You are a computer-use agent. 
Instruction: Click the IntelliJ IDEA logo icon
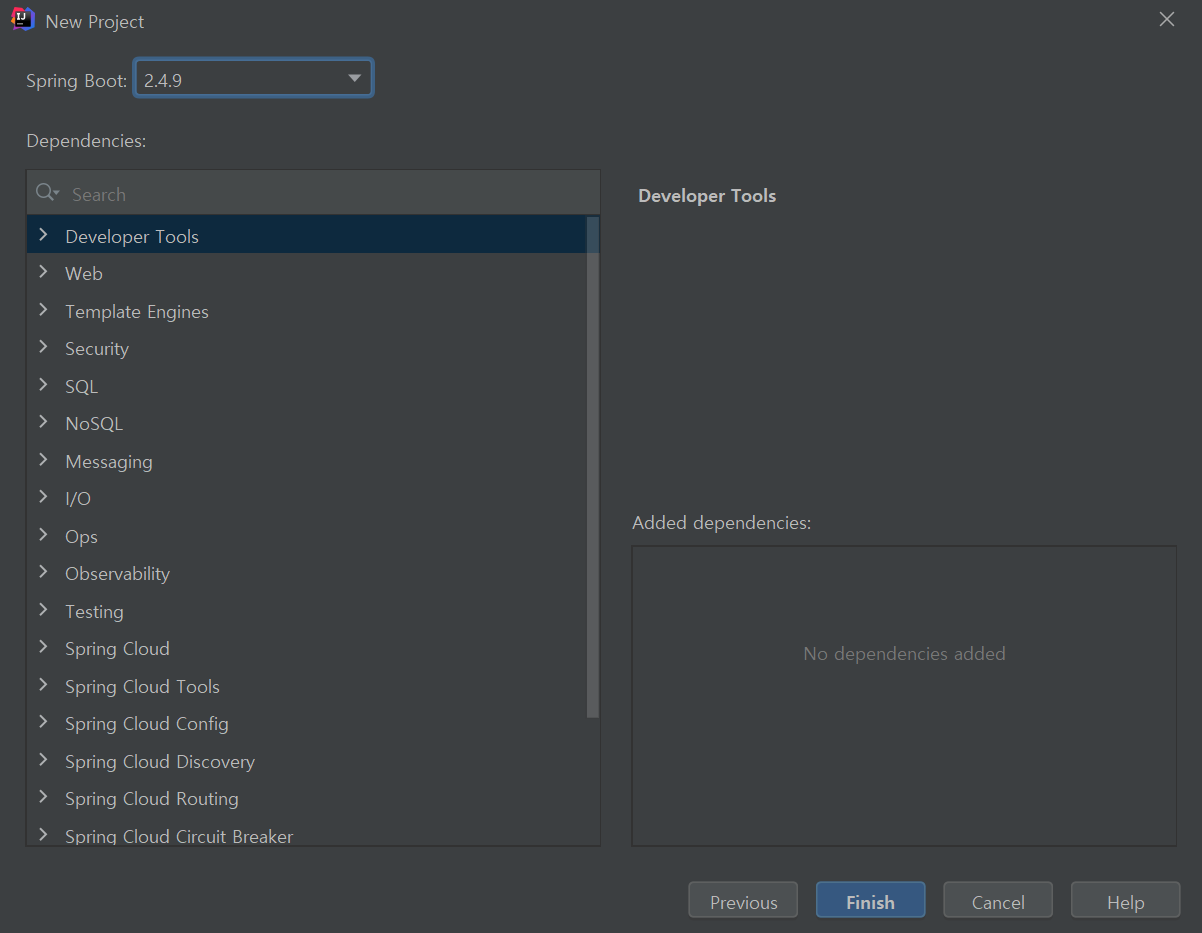(x=23, y=19)
